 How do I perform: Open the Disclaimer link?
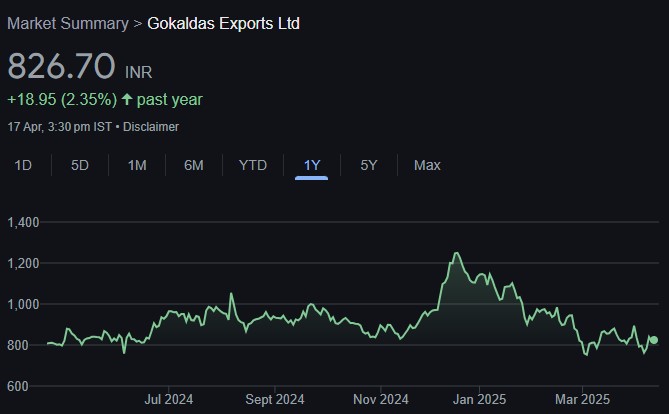(x=152, y=127)
